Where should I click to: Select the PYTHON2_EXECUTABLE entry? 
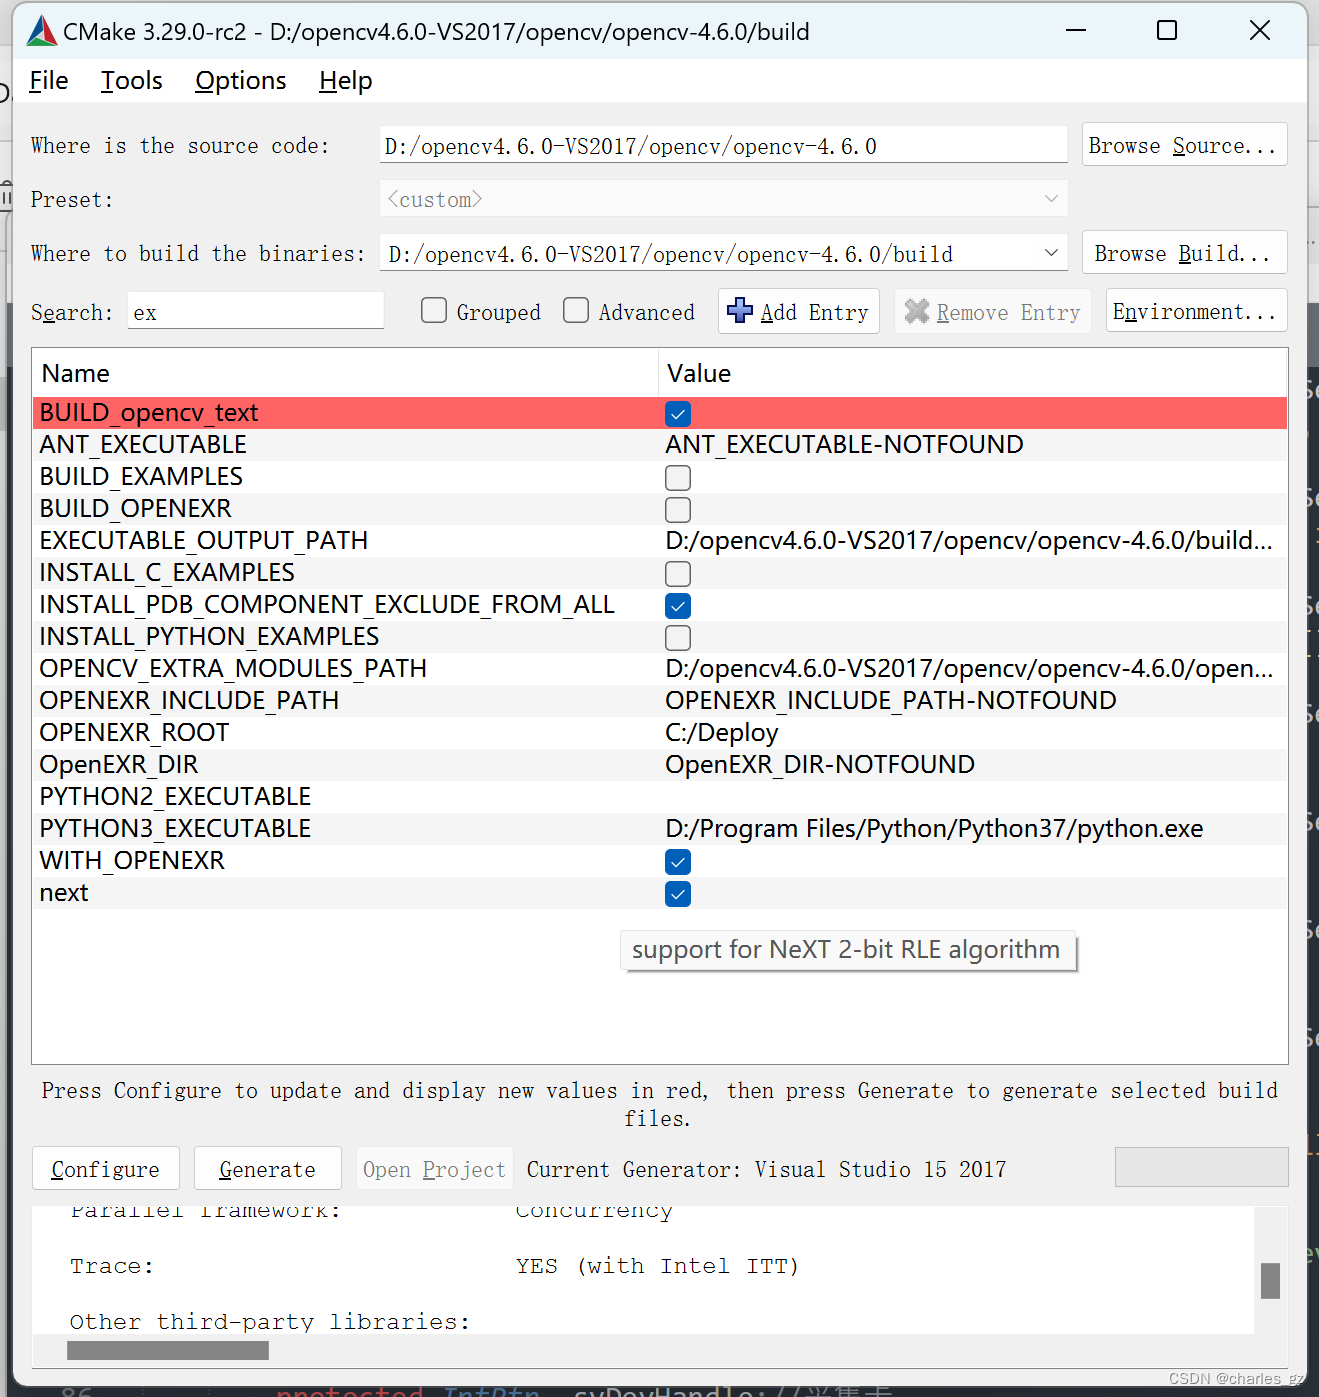175,797
